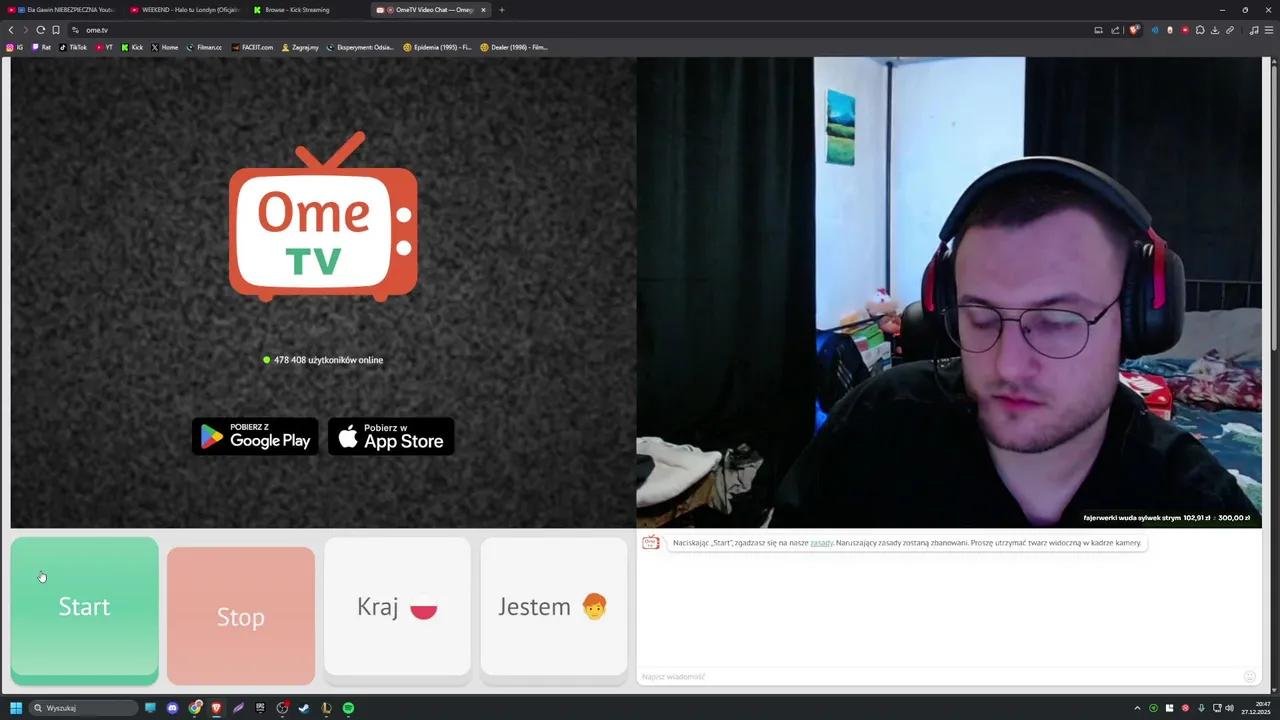Open Discord from the taskbar
The height and width of the screenshot is (720, 1280).
[x=173, y=708]
